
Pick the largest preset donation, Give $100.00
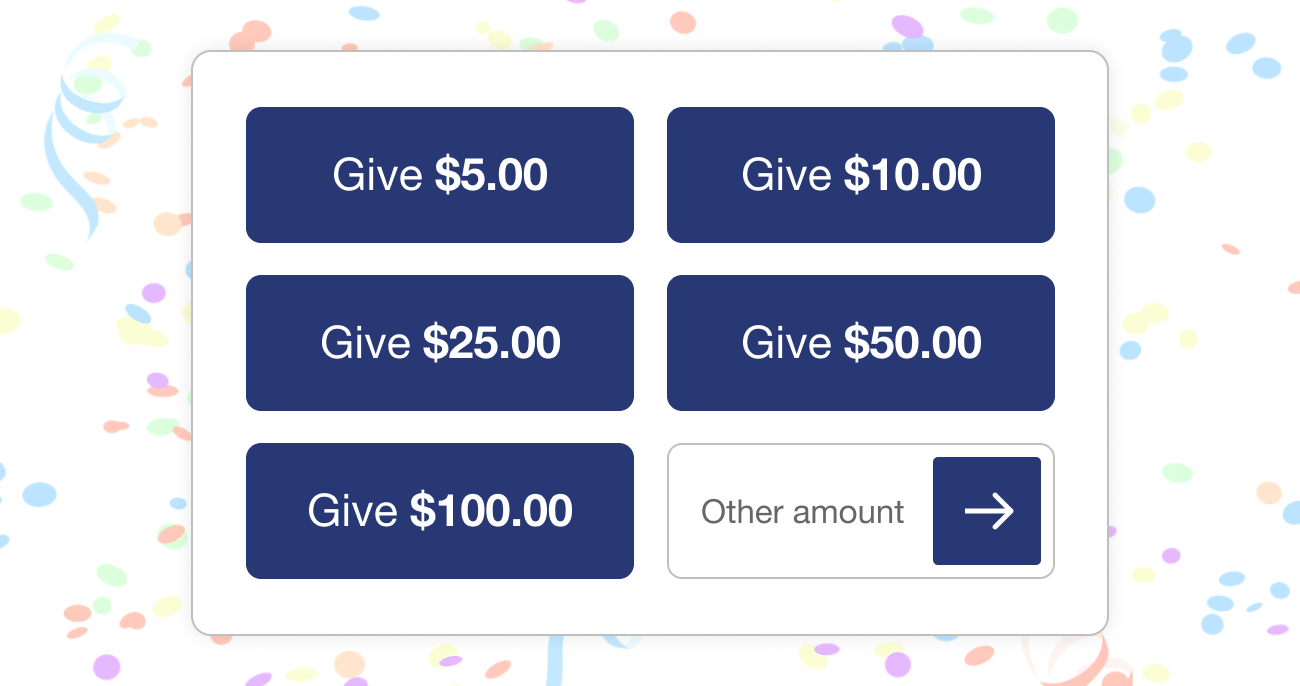point(440,511)
